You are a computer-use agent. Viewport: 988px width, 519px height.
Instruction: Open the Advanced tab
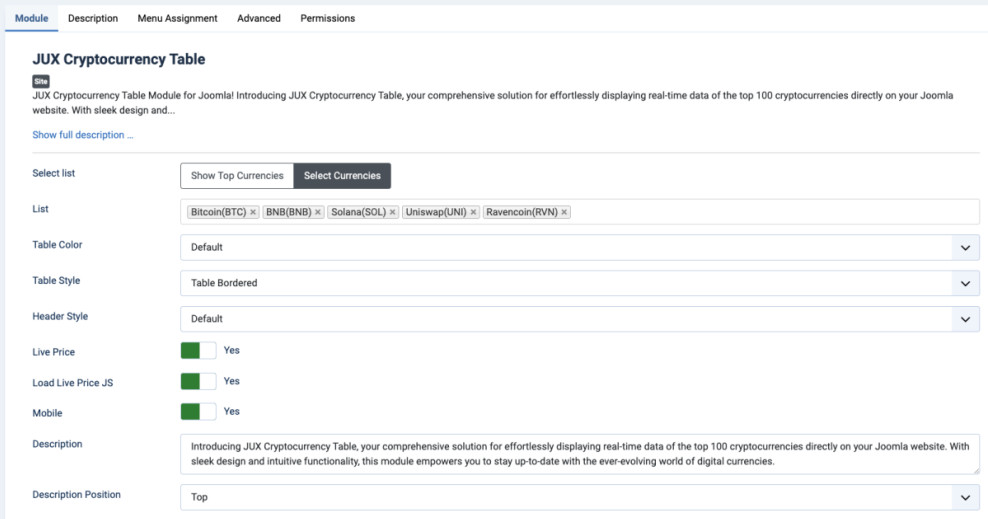pyautogui.click(x=259, y=18)
